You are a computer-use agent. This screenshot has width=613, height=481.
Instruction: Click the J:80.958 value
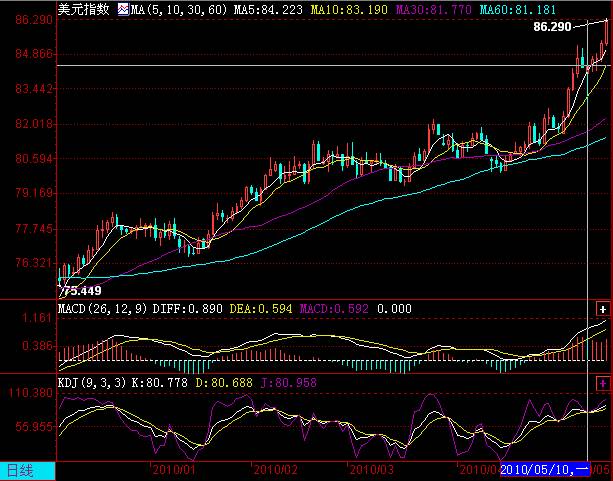pos(289,382)
